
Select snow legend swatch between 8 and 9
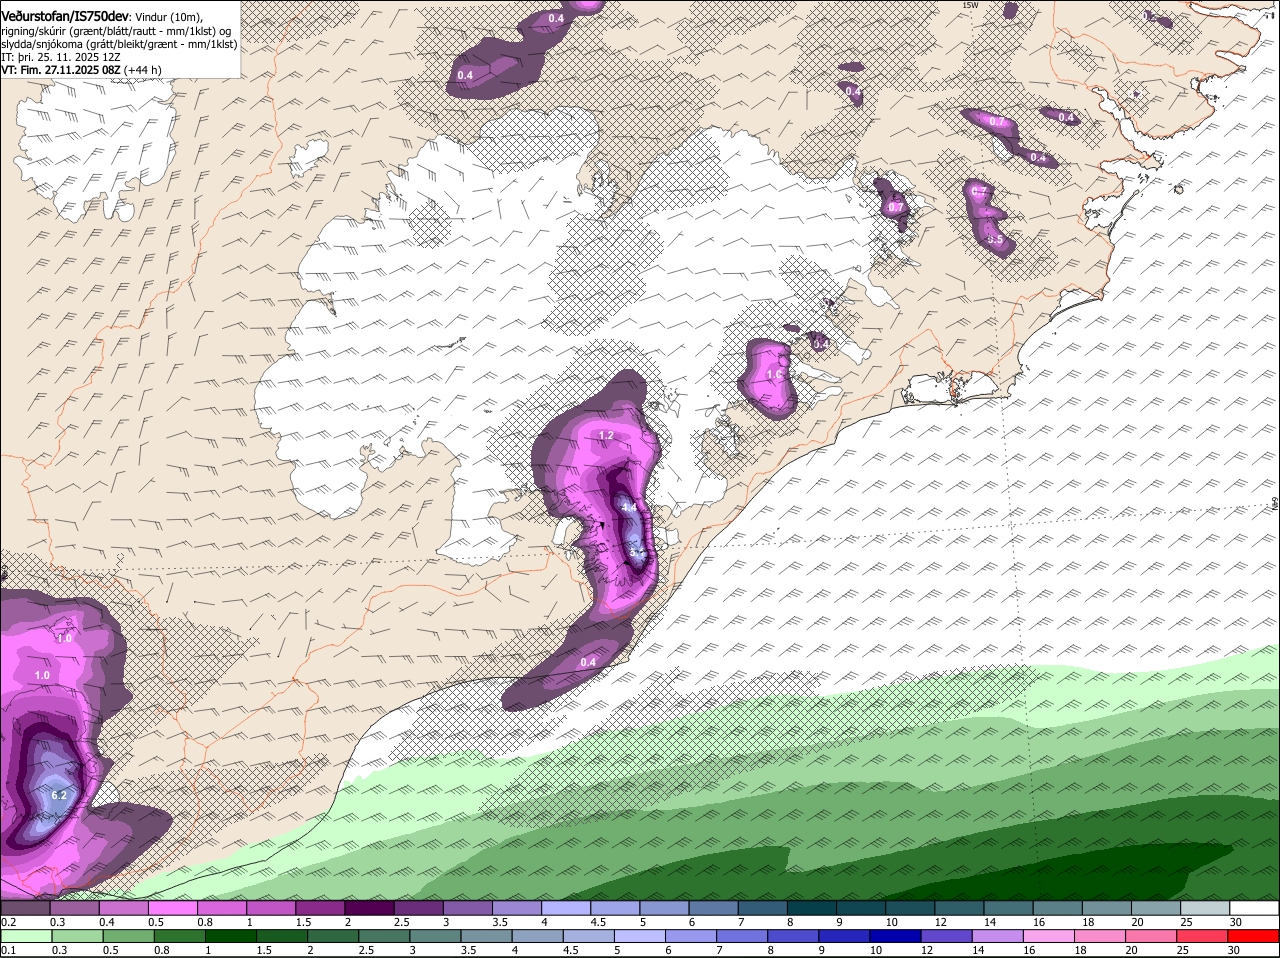[x=812, y=908]
